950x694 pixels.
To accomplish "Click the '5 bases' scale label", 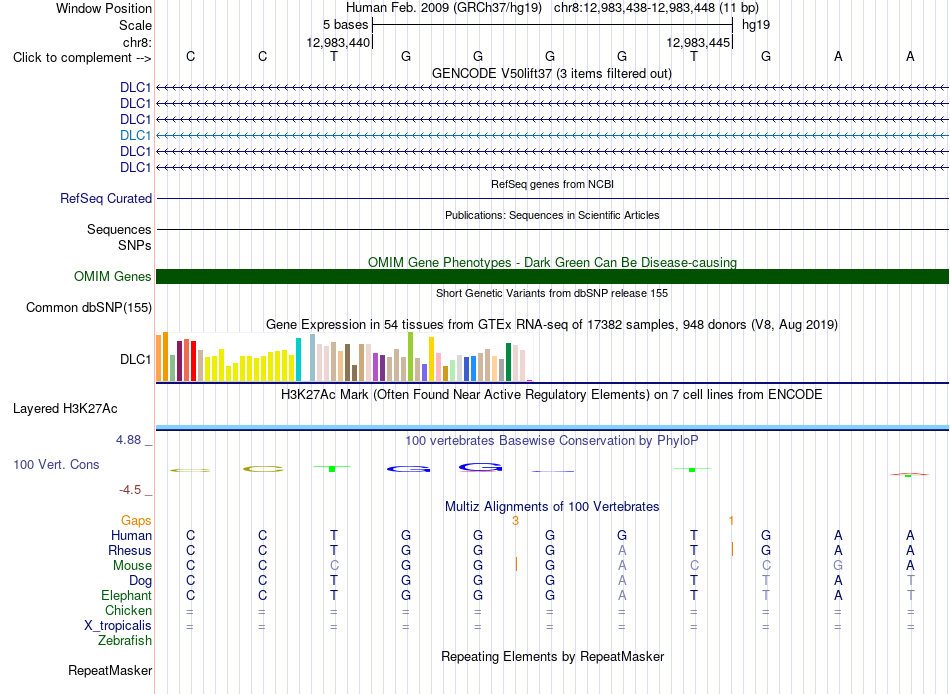I will pos(345,25).
